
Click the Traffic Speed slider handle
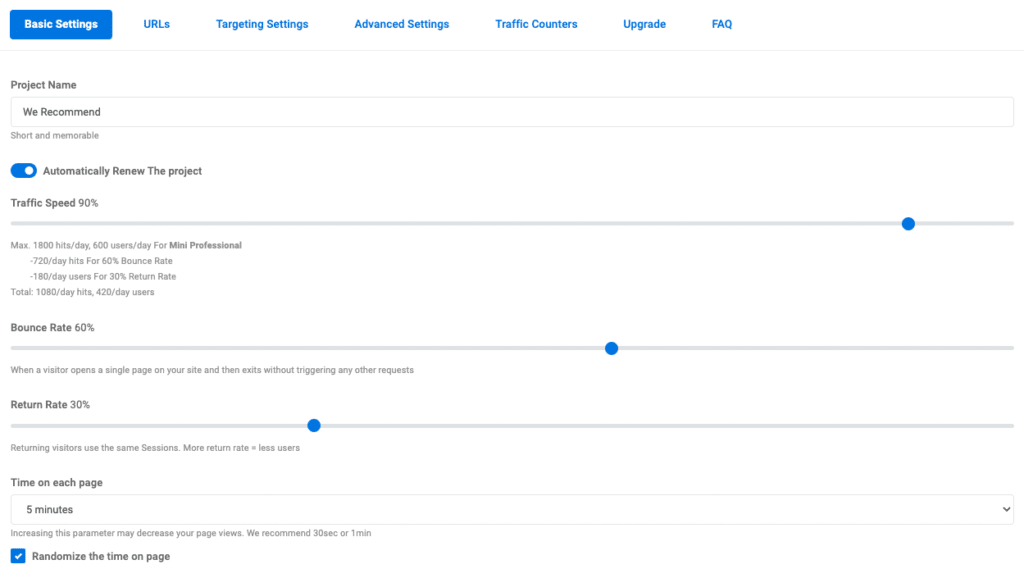click(x=908, y=224)
